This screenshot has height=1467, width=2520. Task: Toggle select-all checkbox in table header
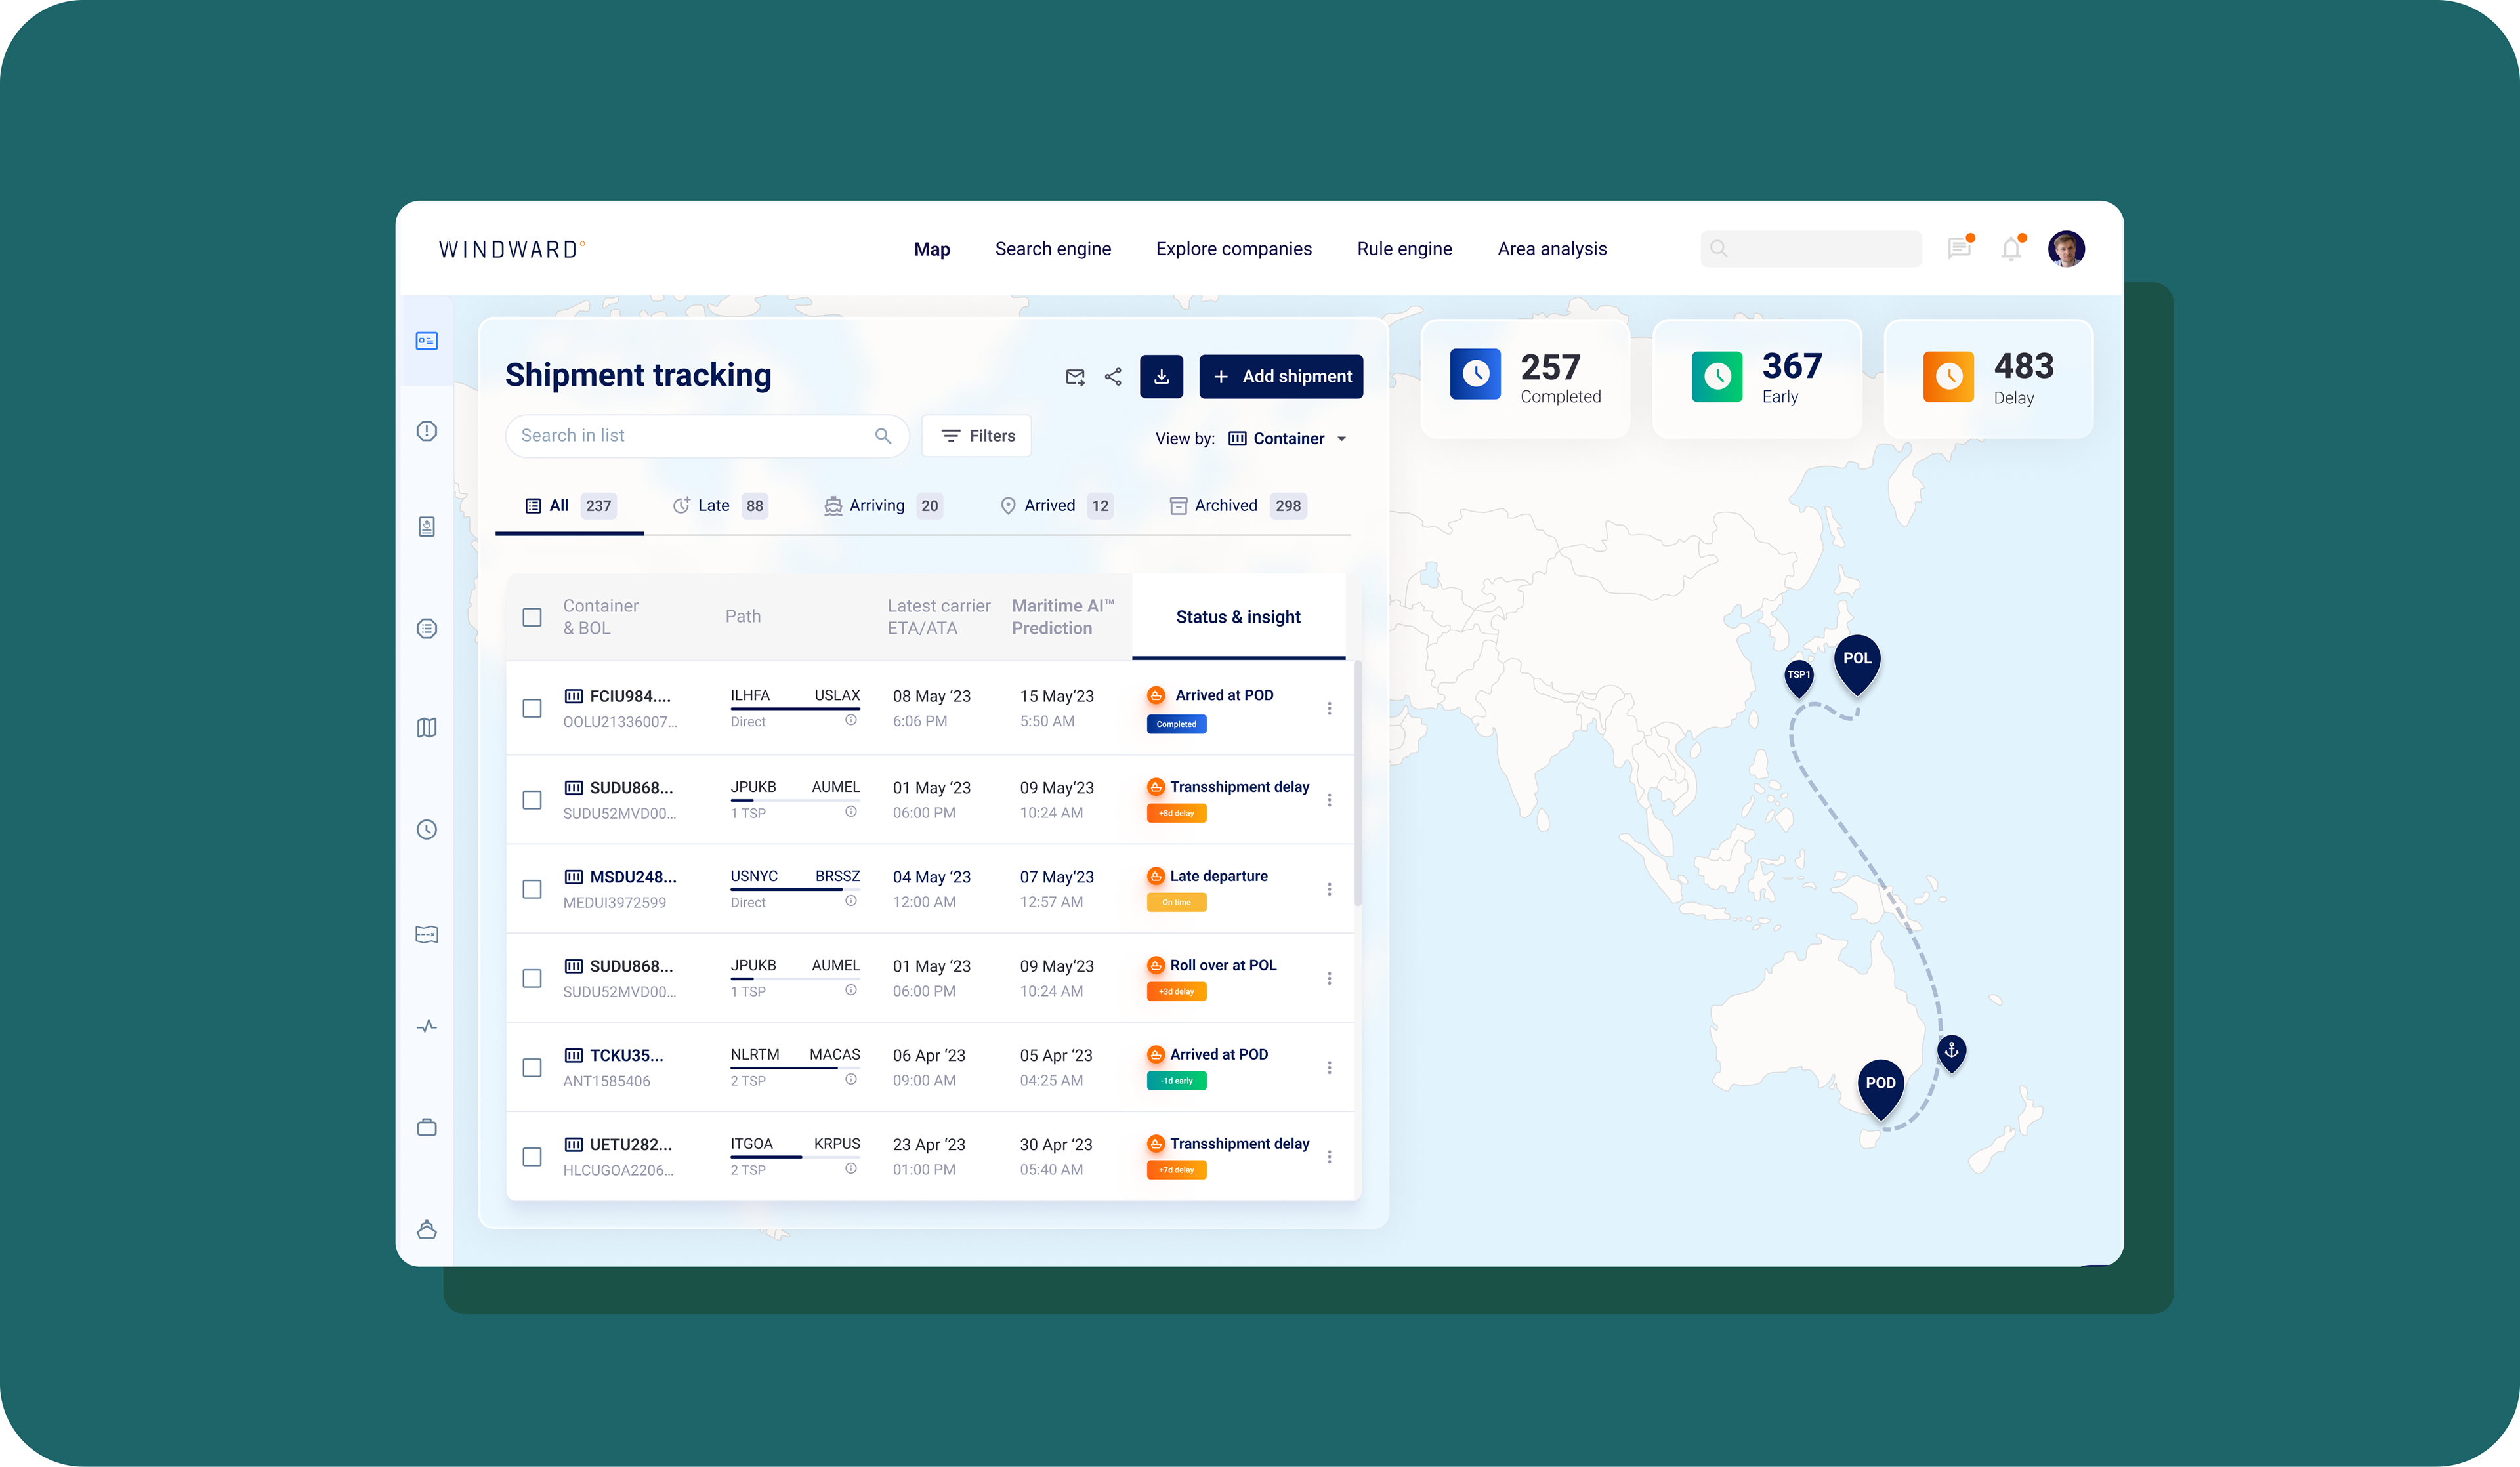point(532,617)
